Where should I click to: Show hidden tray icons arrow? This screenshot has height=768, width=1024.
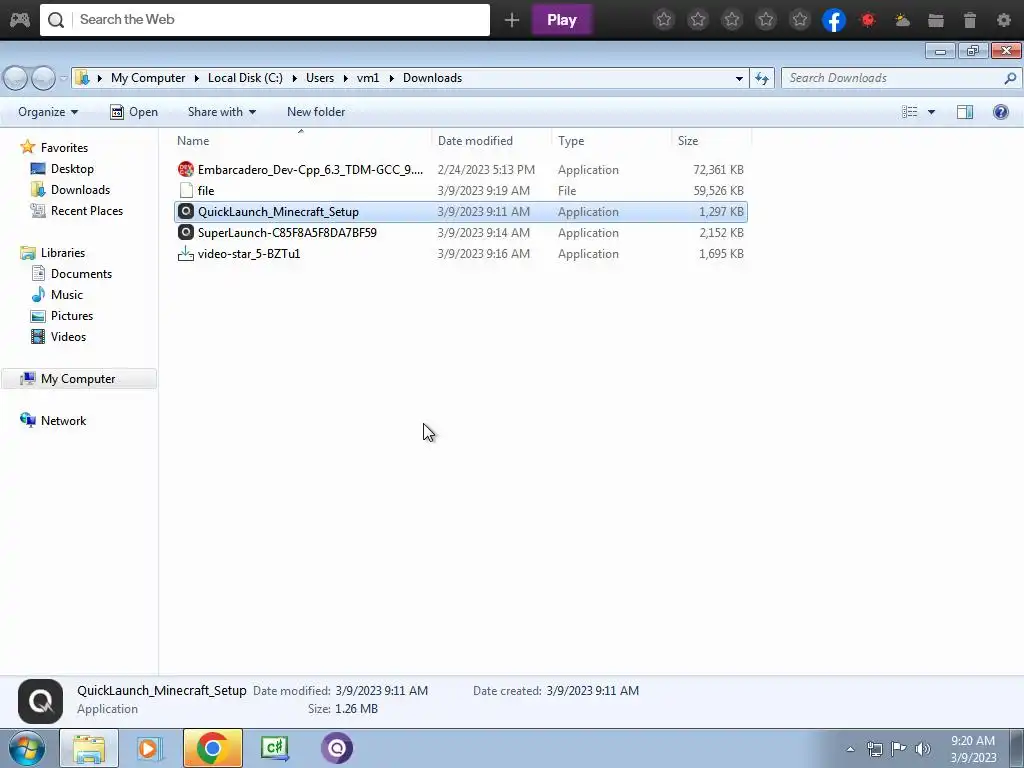850,749
